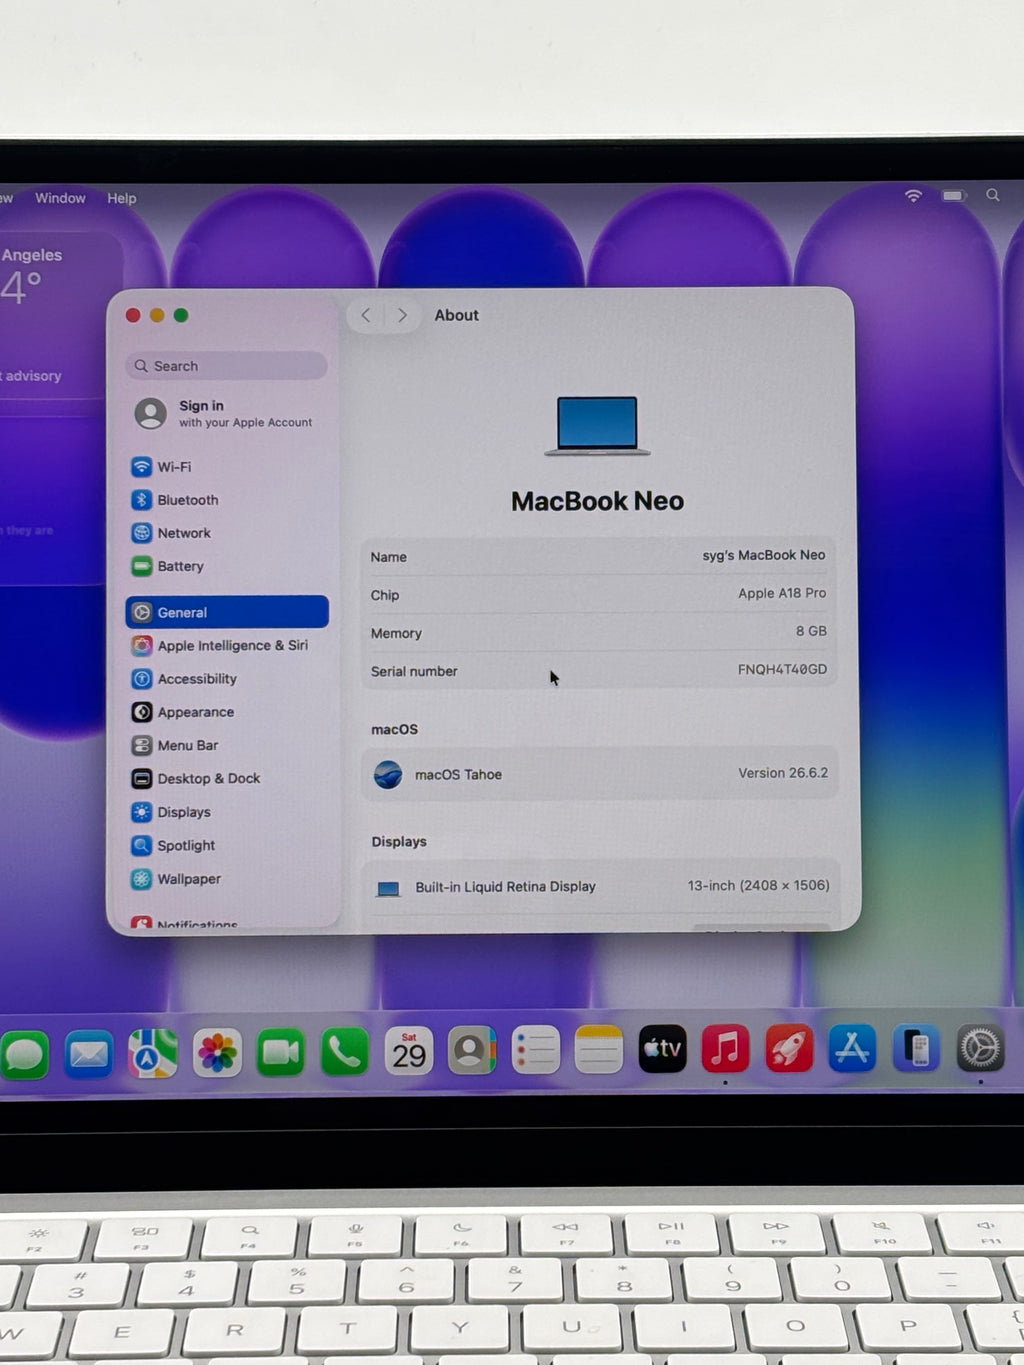Click the weather widget temperature
The height and width of the screenshot is (1365, 1024).
point(21,289)
